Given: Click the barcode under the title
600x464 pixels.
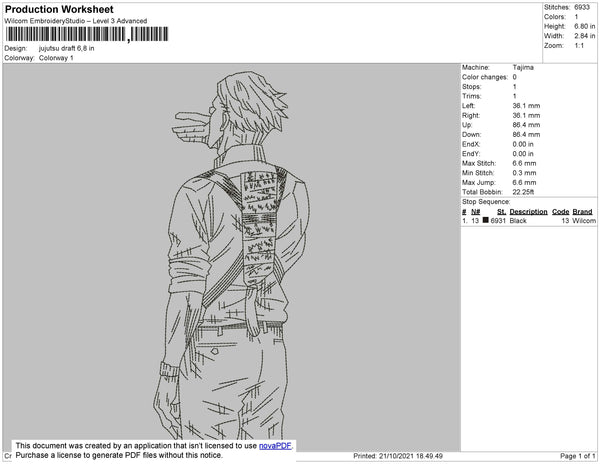Looking at the screenshot, I should point(87,34).
